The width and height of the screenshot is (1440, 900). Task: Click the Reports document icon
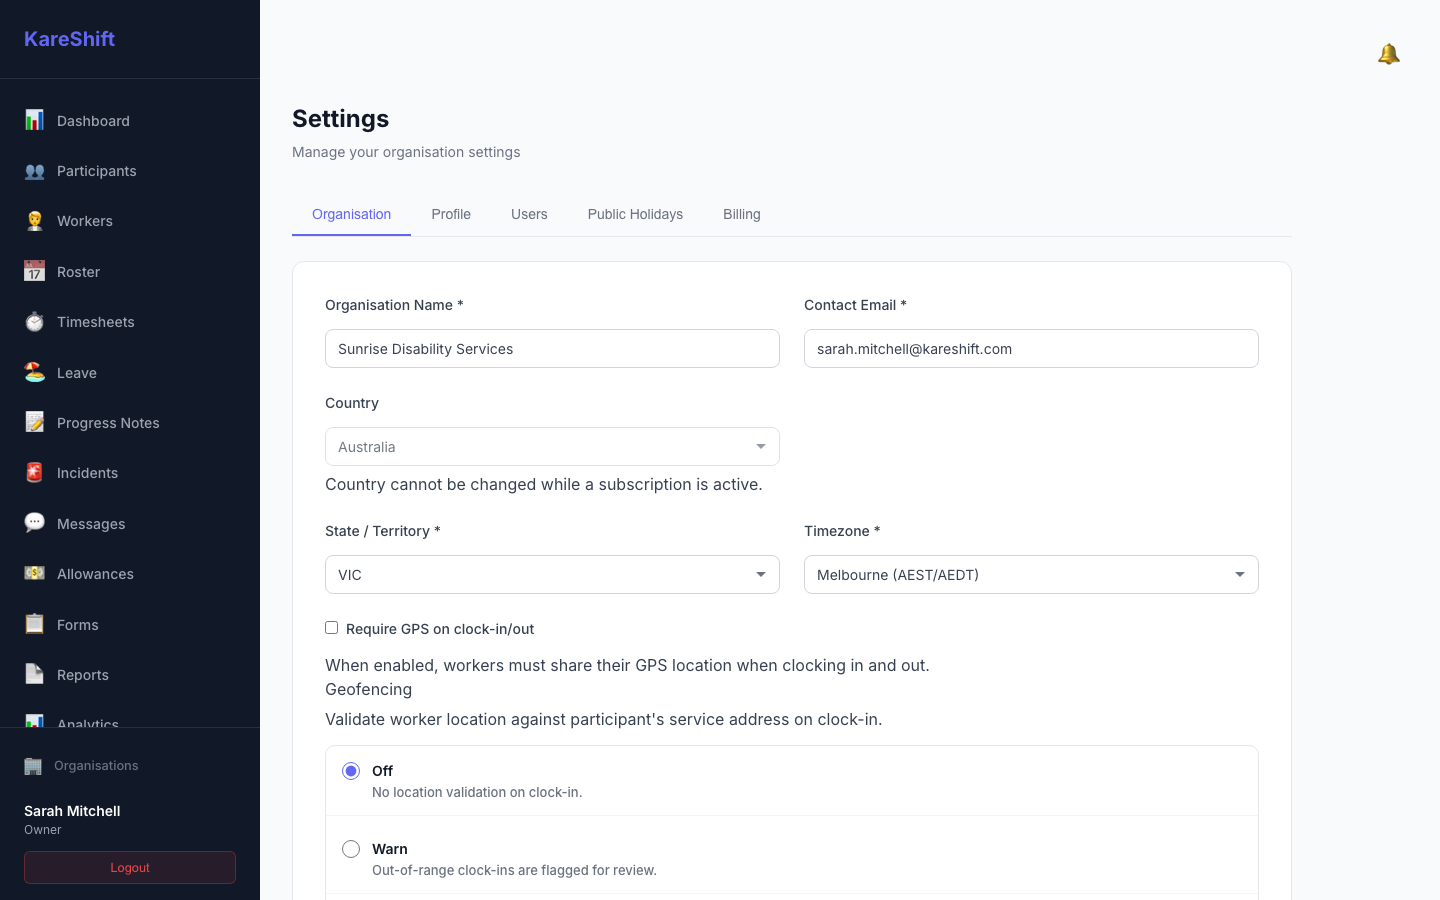pyautogui.click(x=34, y=674)
